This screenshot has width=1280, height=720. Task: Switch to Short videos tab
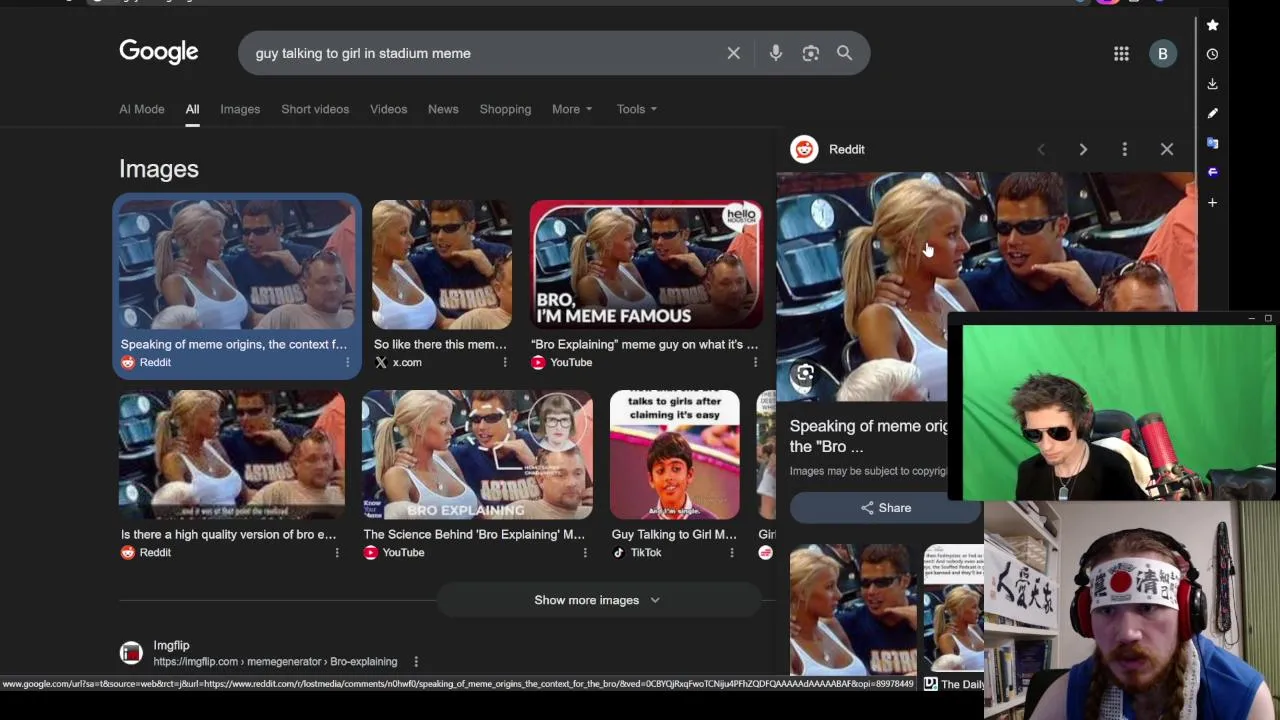point(315,109)
